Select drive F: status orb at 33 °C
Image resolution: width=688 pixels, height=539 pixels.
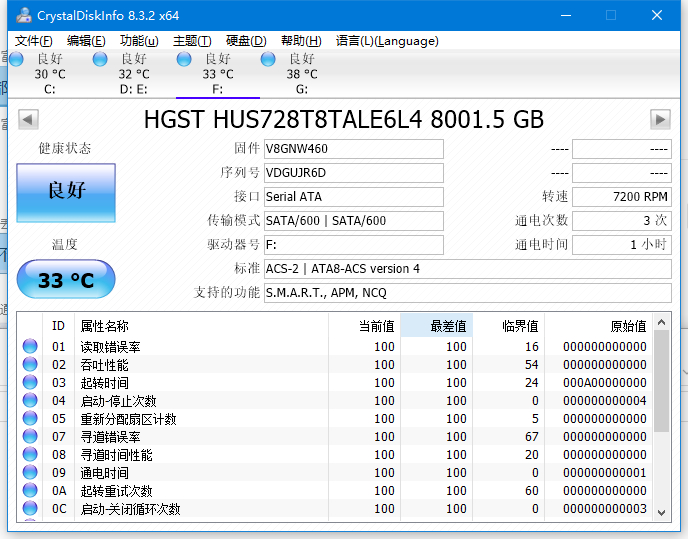(184, 59)
